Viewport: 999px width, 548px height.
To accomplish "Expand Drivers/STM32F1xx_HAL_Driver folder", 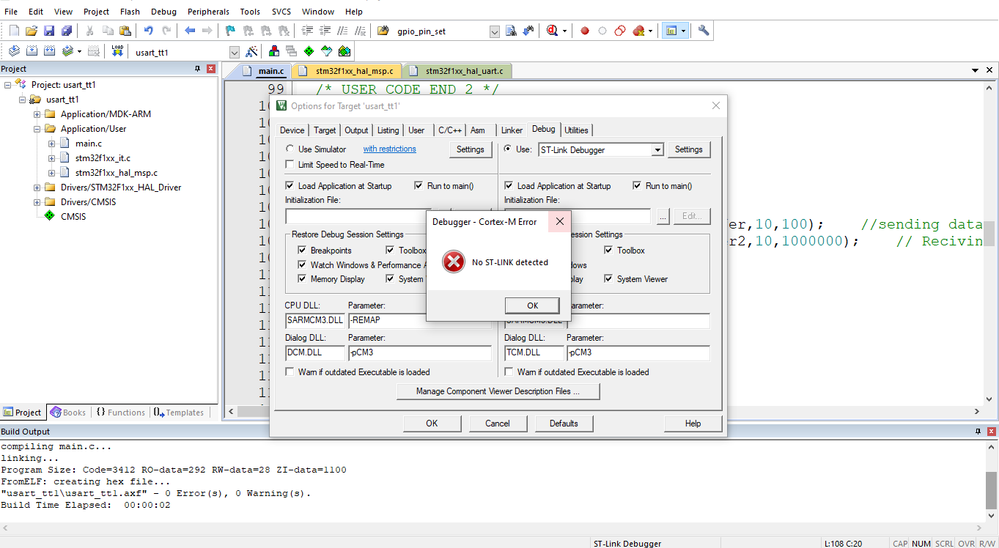I will point(37,188).
